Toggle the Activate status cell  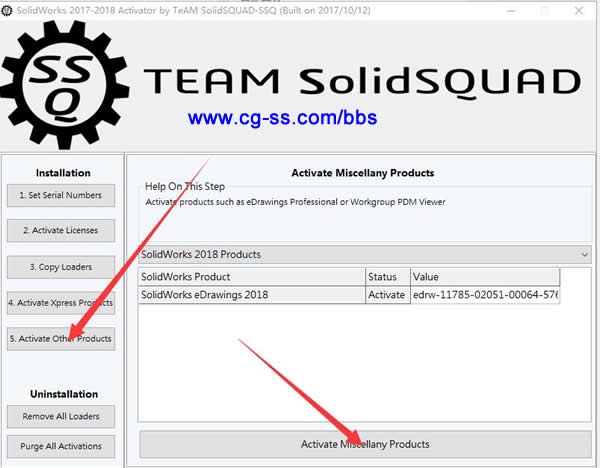(x=387, y=295)
